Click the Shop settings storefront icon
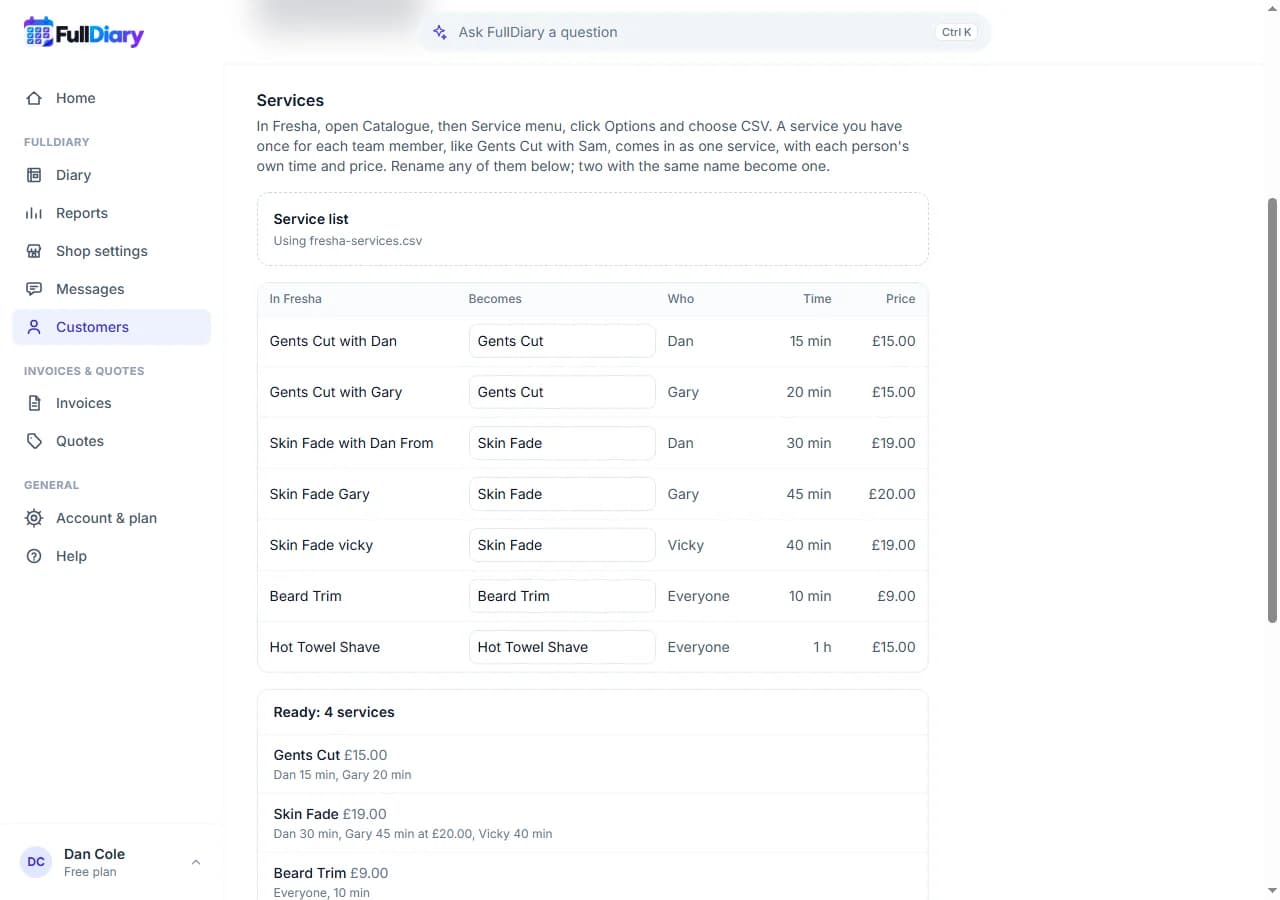This screenshot has height=900, width=1280. (x=34, y=251)
